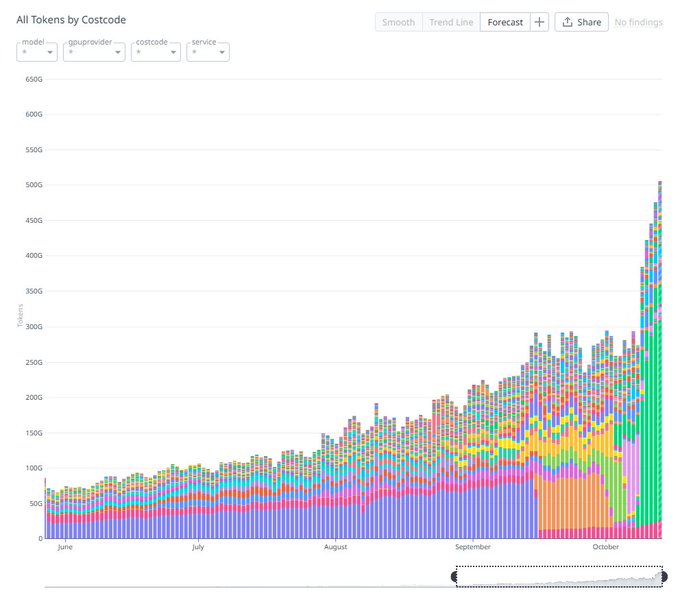The width and height of the screenshot is (680, 613).
Task: Toggle the Smooth option
Action: (399, 22)
